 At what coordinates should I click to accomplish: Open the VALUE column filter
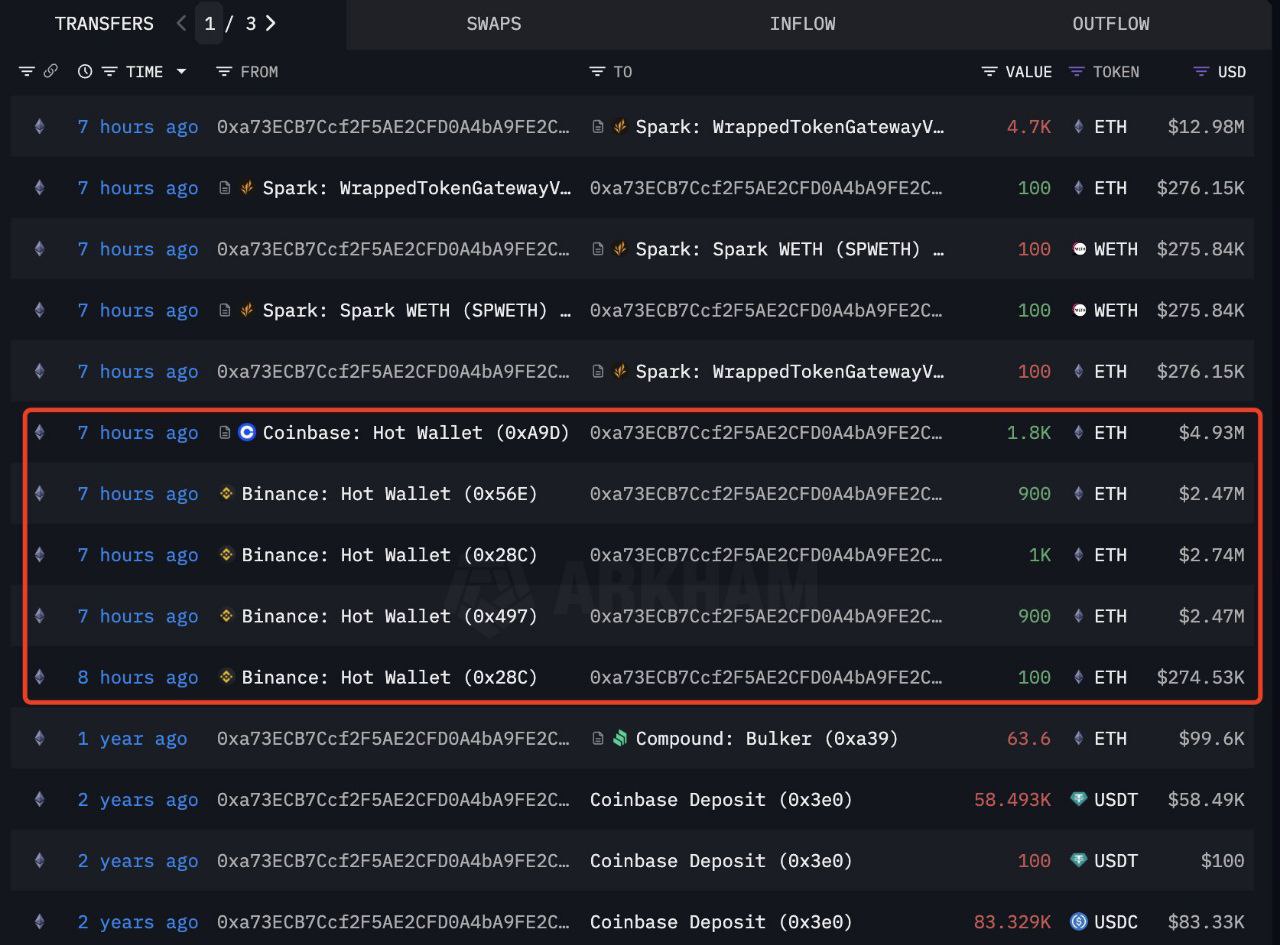989,72
